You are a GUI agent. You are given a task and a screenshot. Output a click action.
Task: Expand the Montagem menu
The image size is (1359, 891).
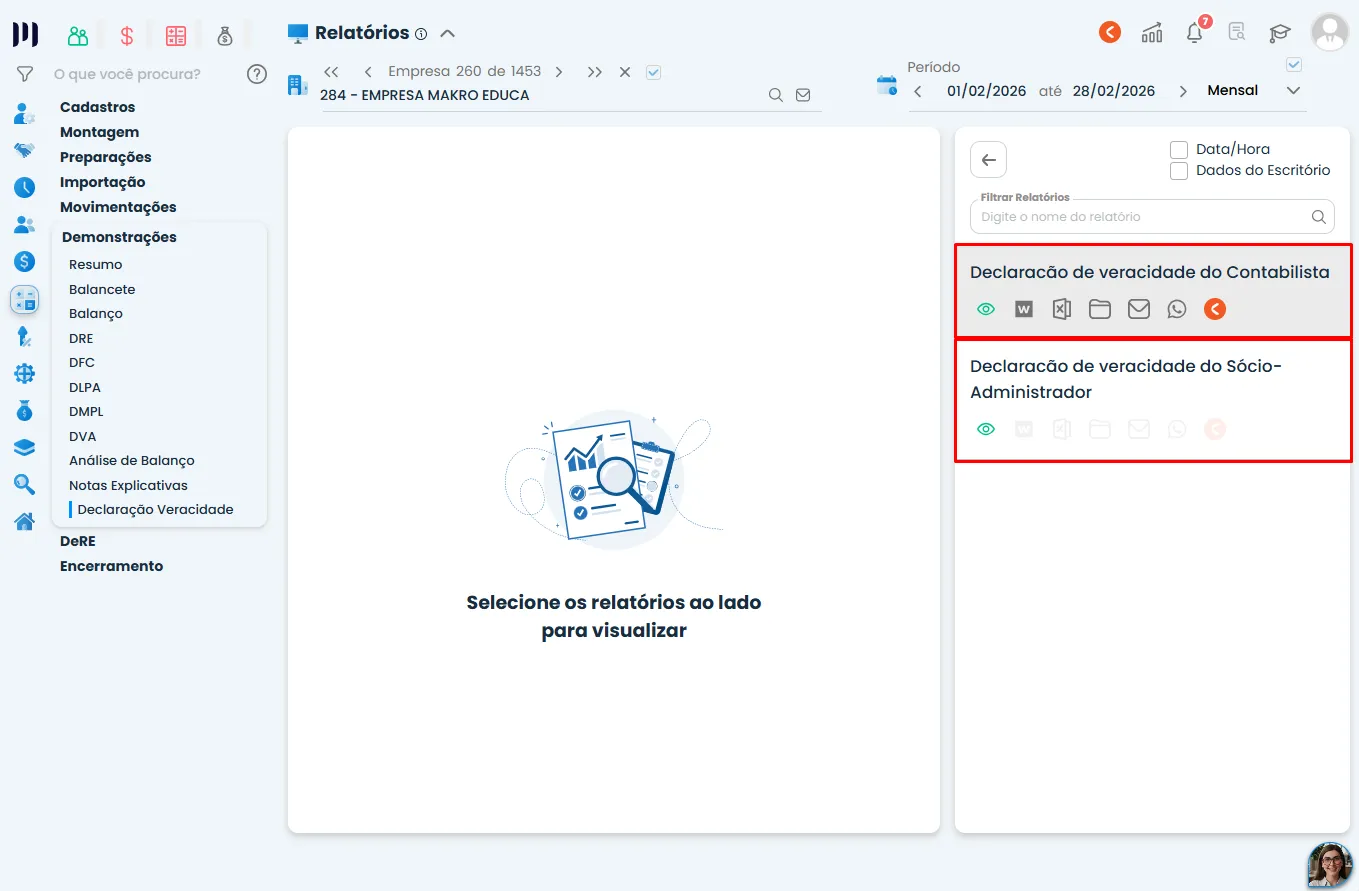99,132
